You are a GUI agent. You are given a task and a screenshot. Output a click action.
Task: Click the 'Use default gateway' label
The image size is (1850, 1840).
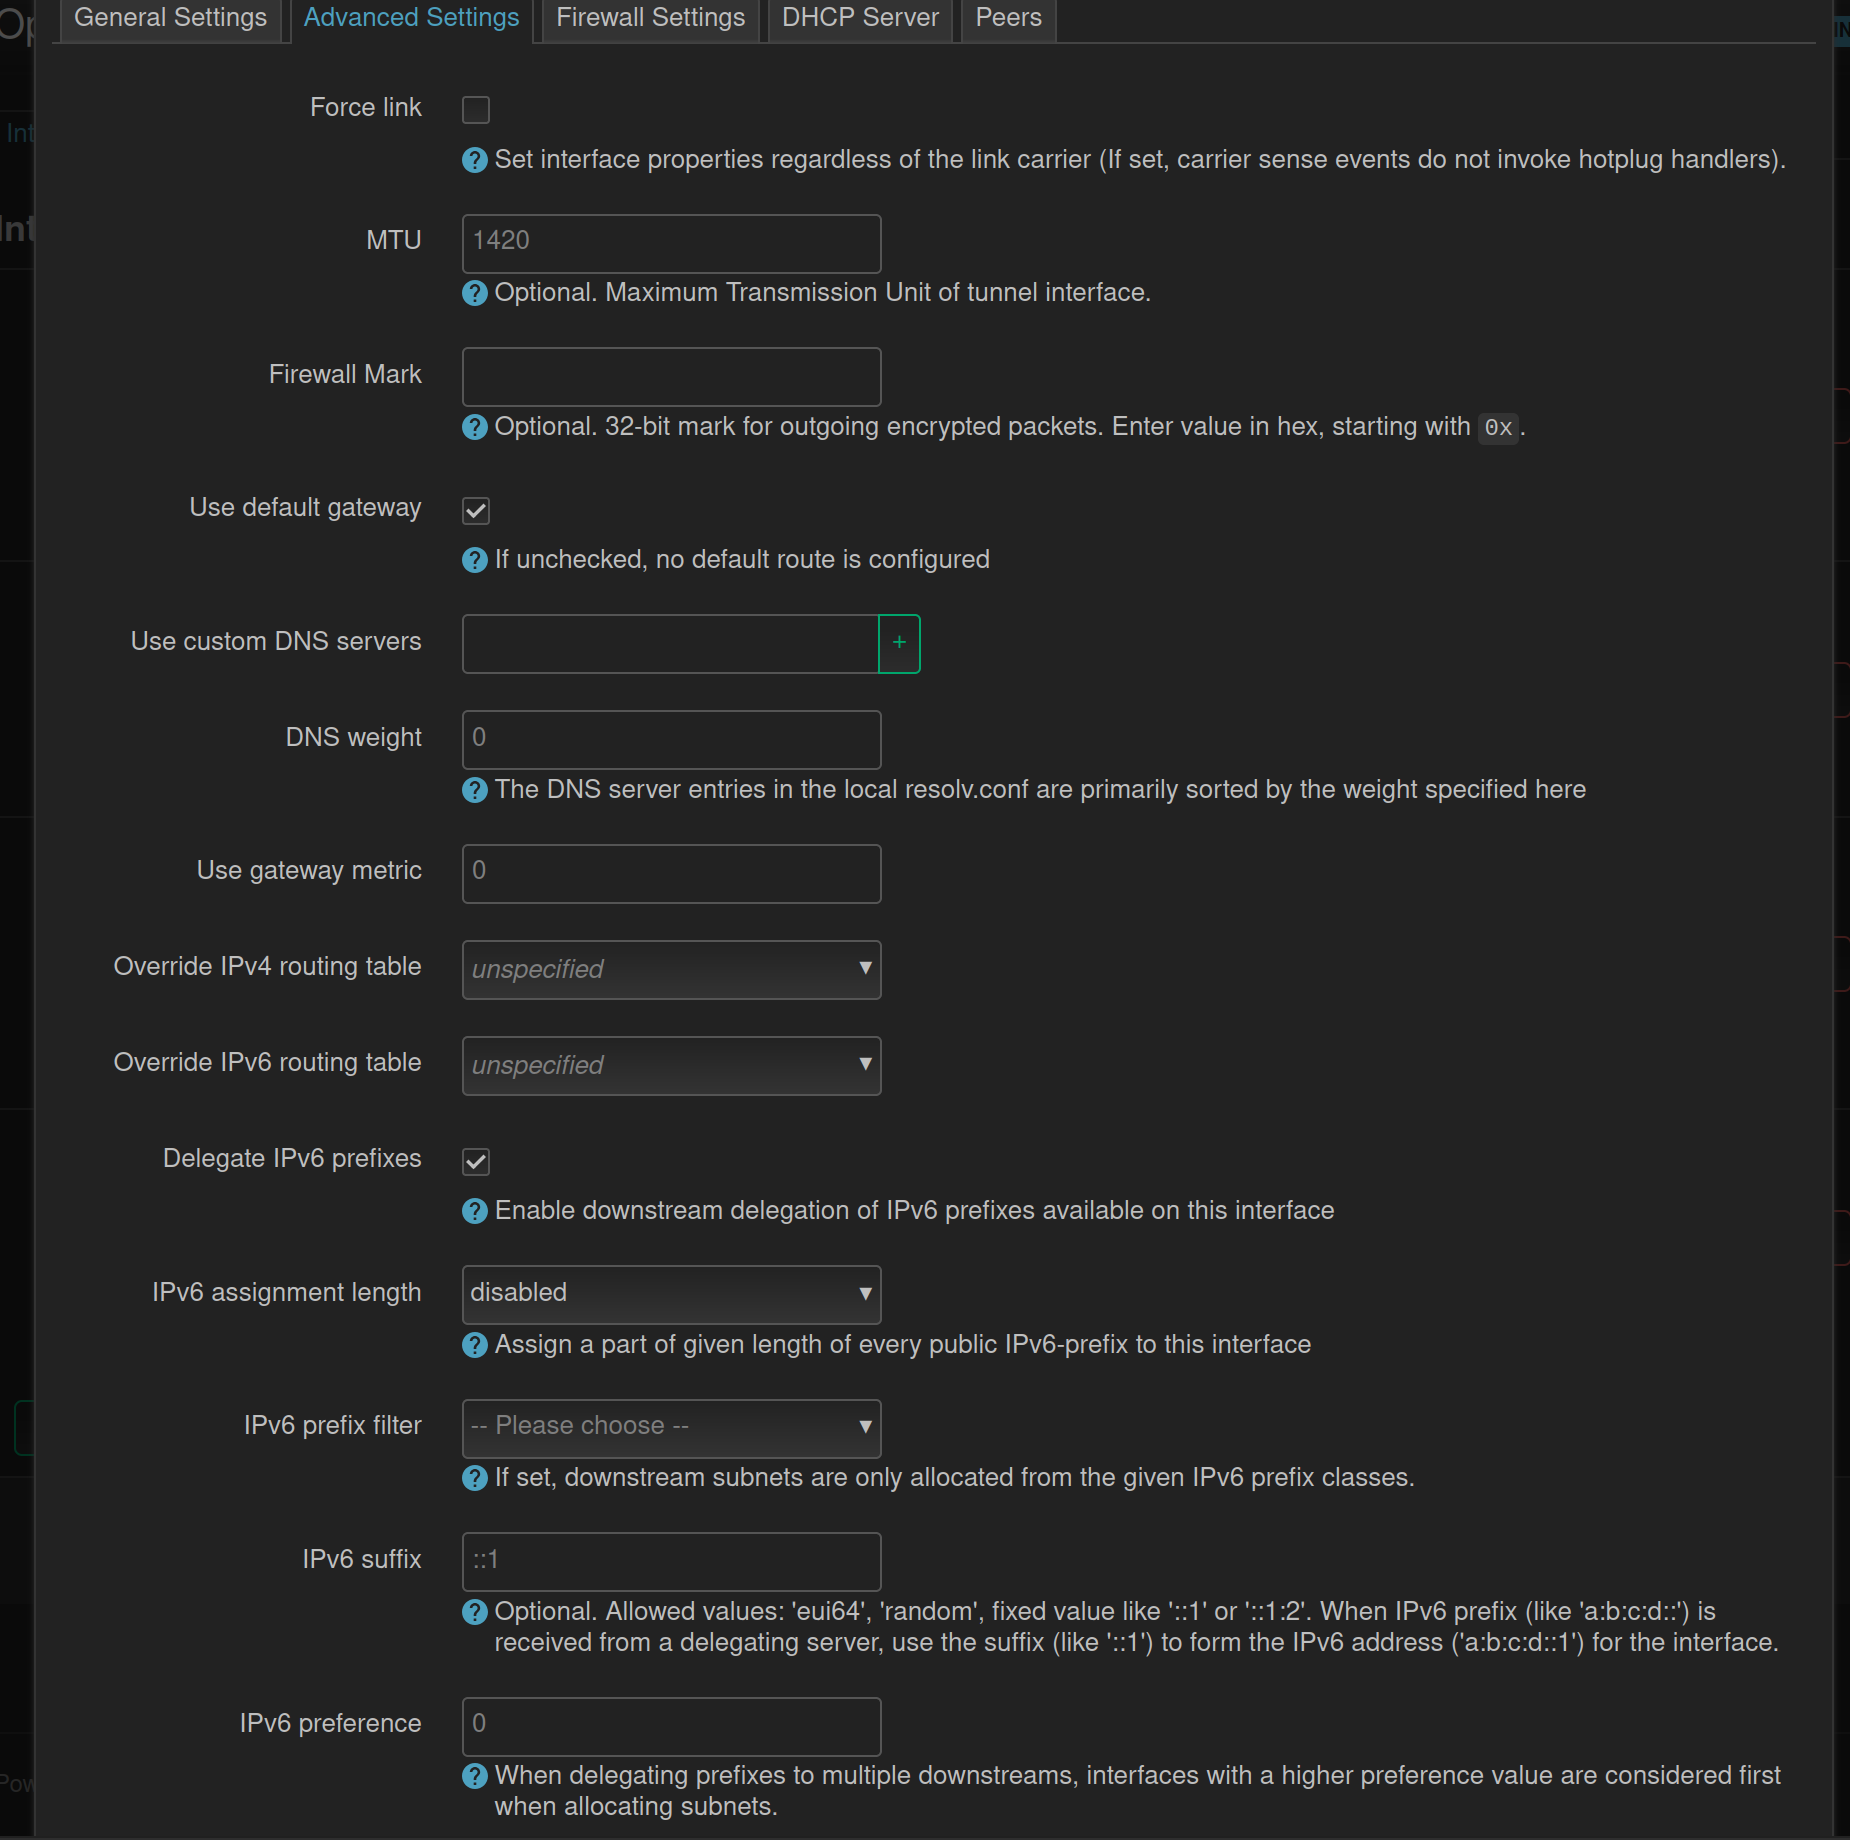305,508
